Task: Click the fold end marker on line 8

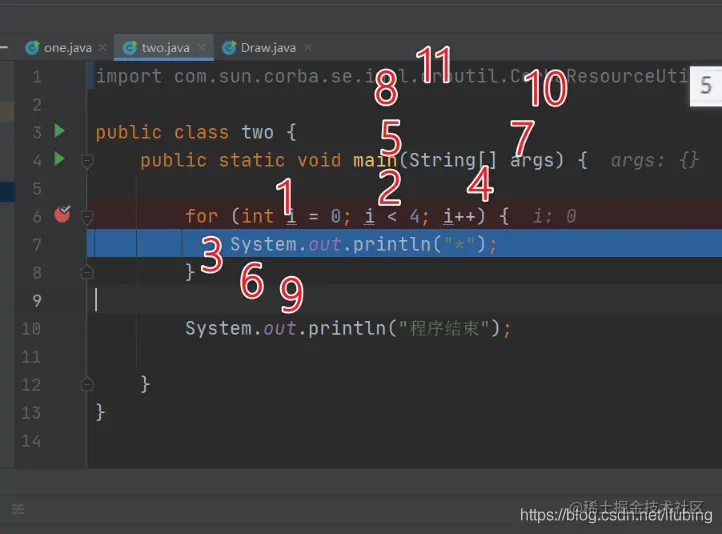Action: click(x=87, y=272)
